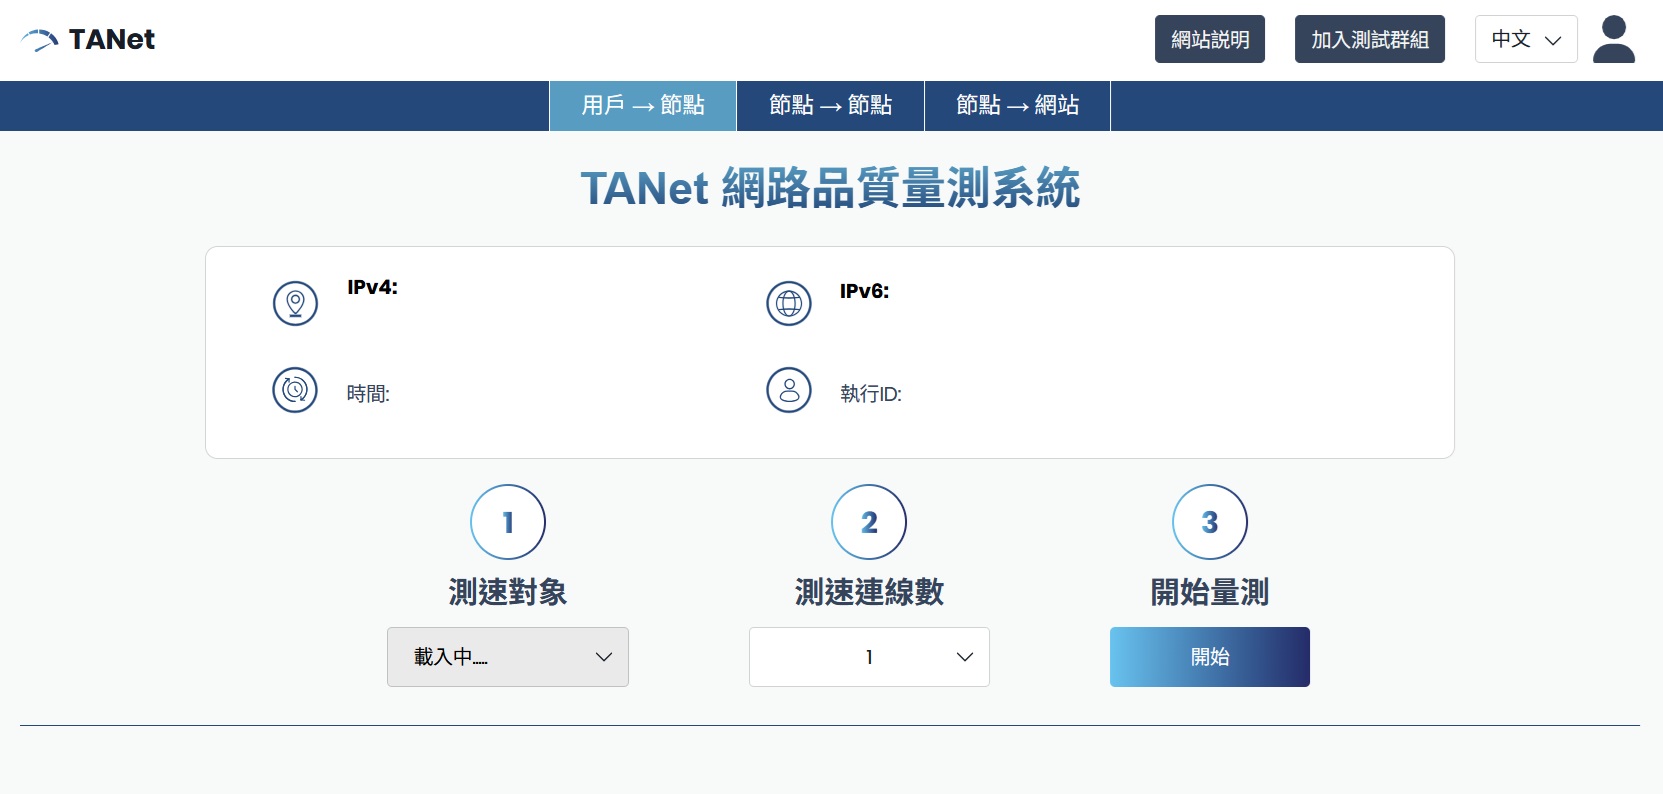This screenshot has height=794, width=1663.
Task: Click the IPv6: label
Action: 864,291
